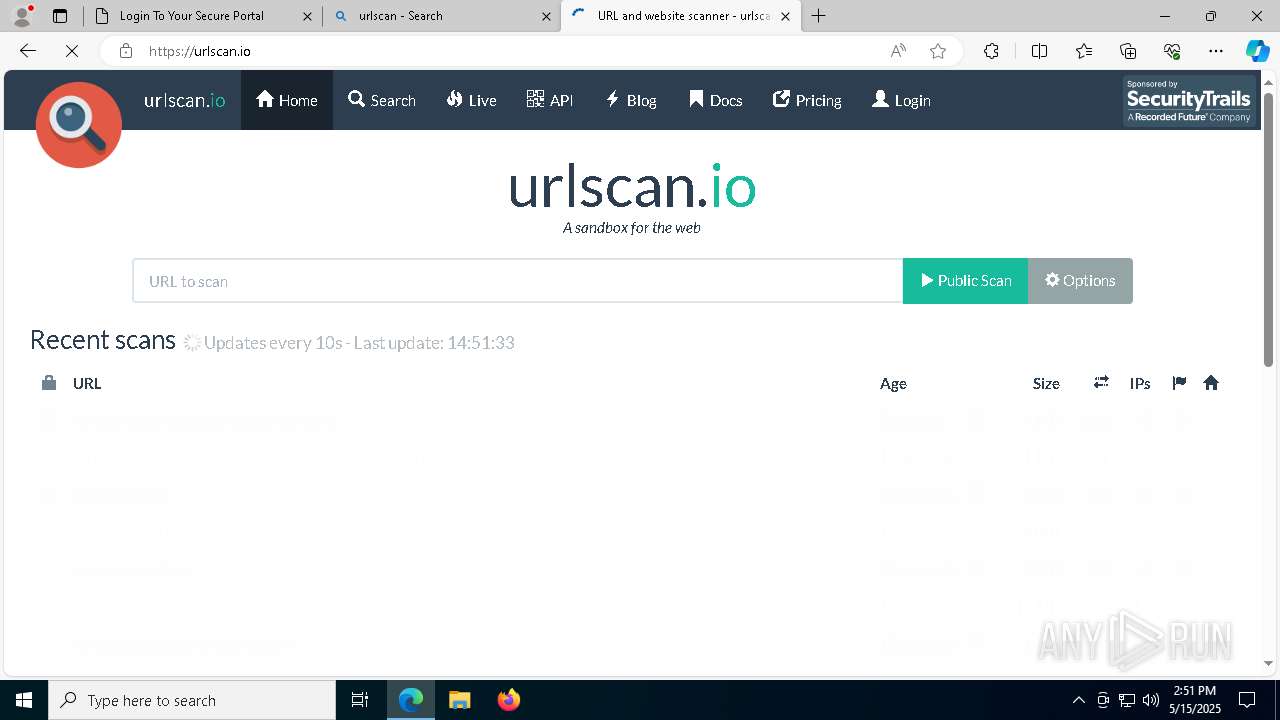Click the requests arrows column icon

tap(1101, 382)
